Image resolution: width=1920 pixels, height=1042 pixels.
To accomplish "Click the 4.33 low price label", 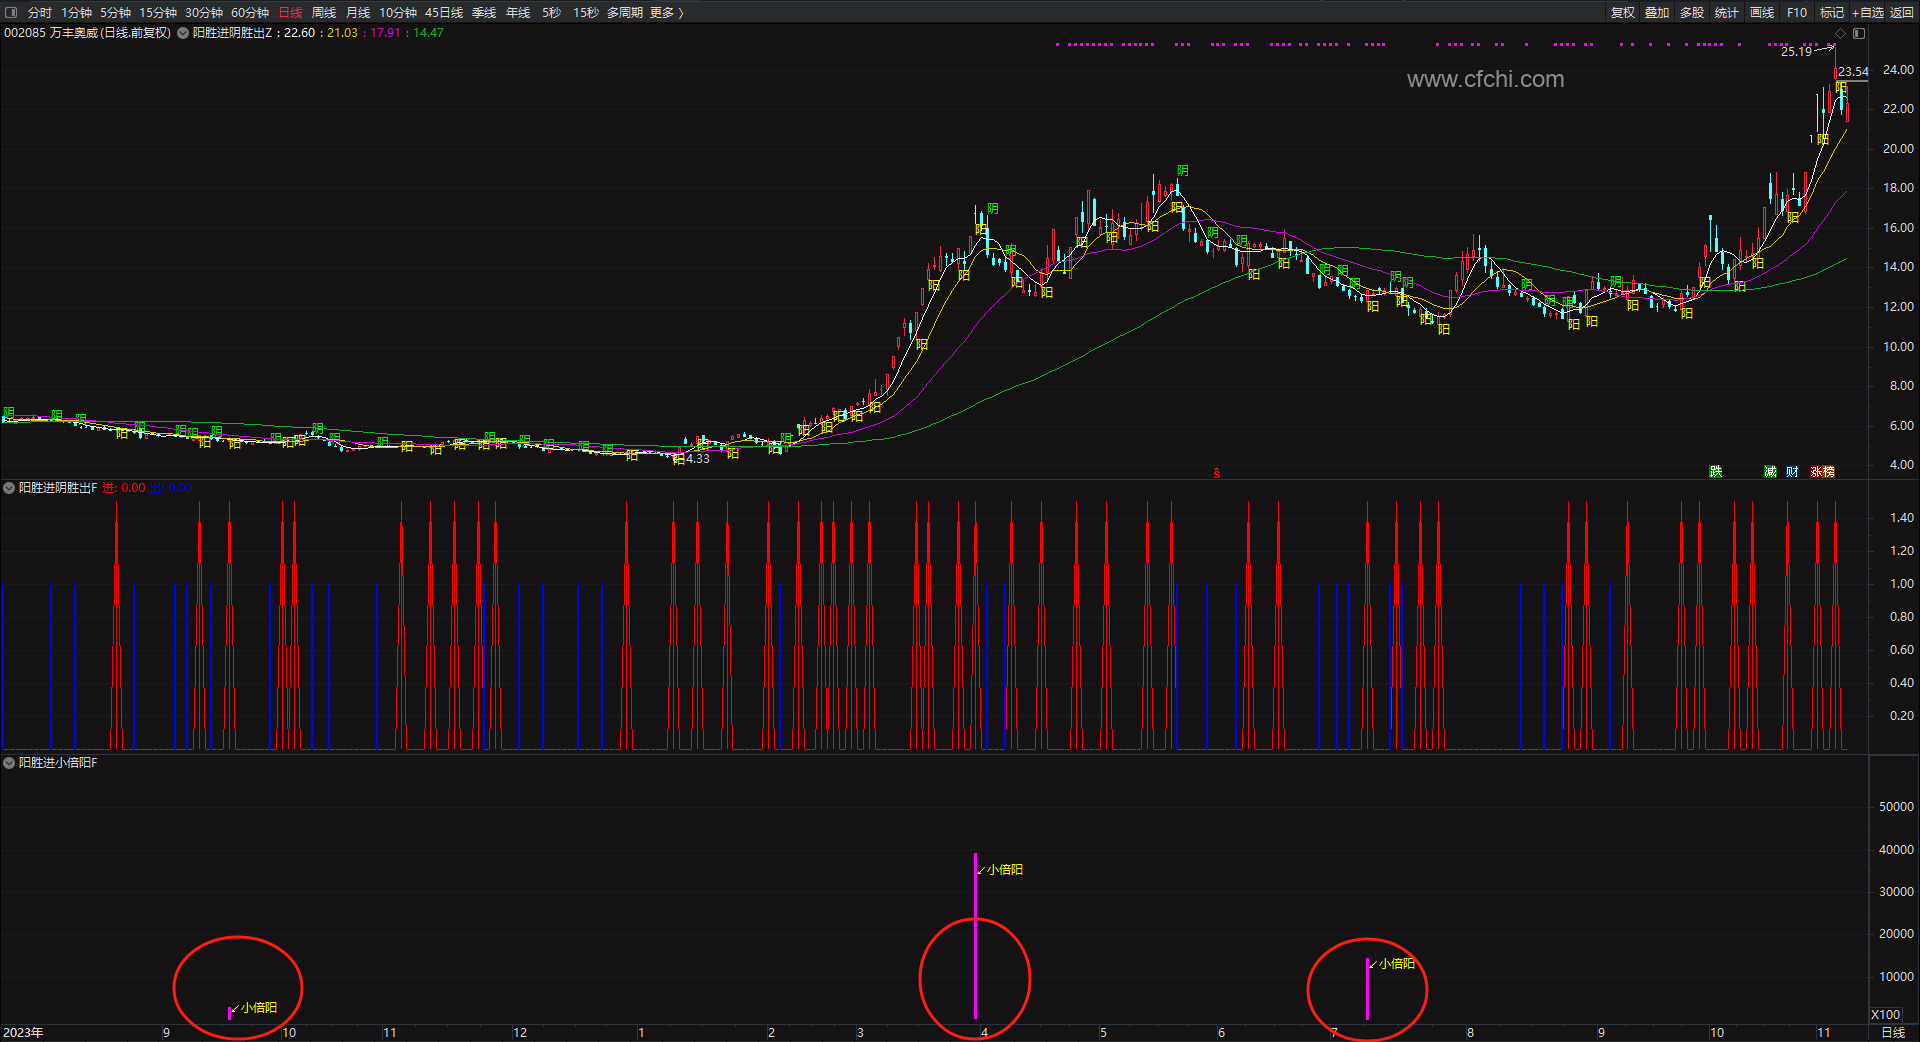I will coord(698,459).
